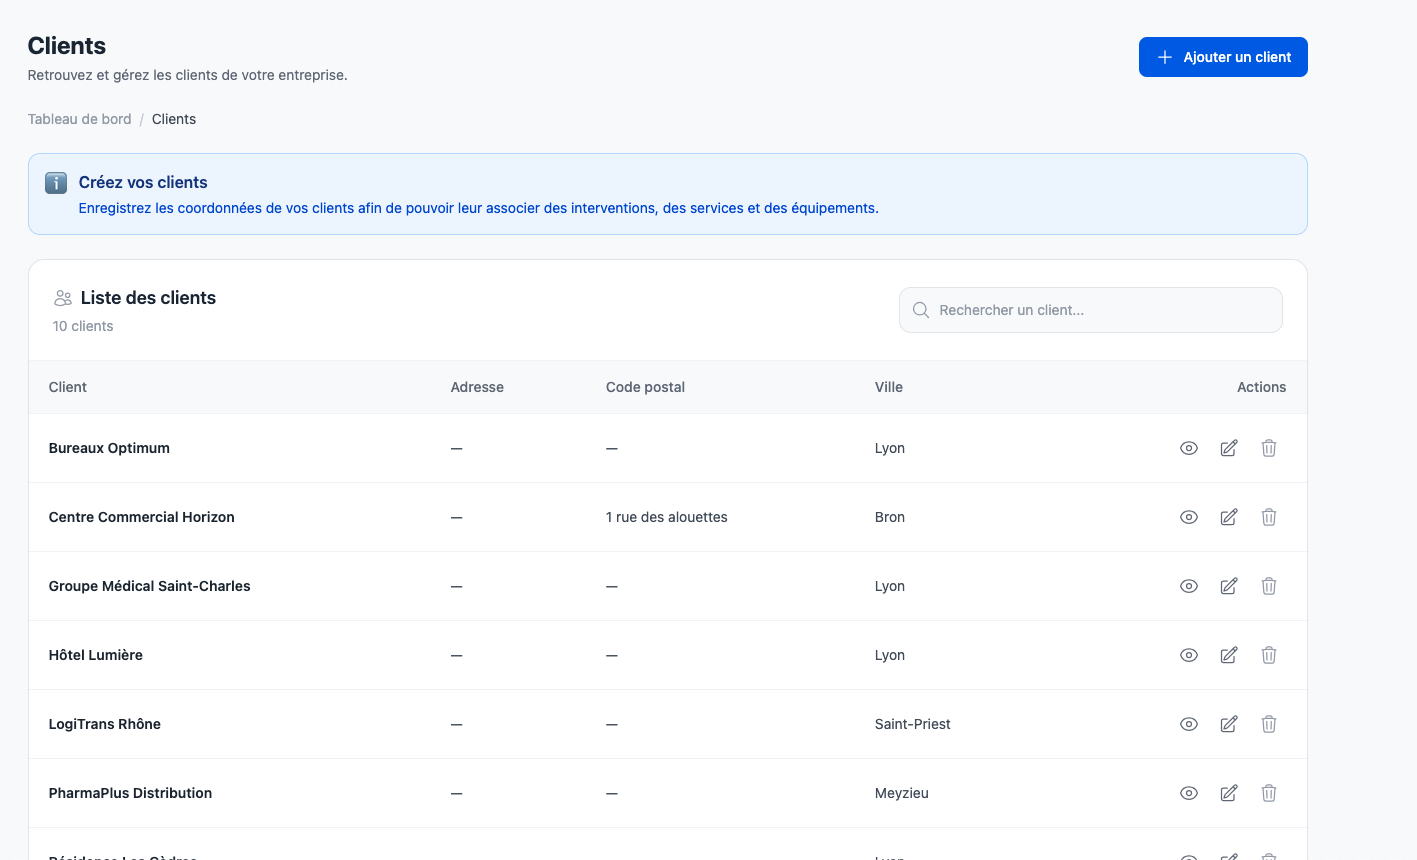The image size is (1417, 860).
Task: Edit the PharmaPlus Distribution client
Action: click(x=1229, y=793)
